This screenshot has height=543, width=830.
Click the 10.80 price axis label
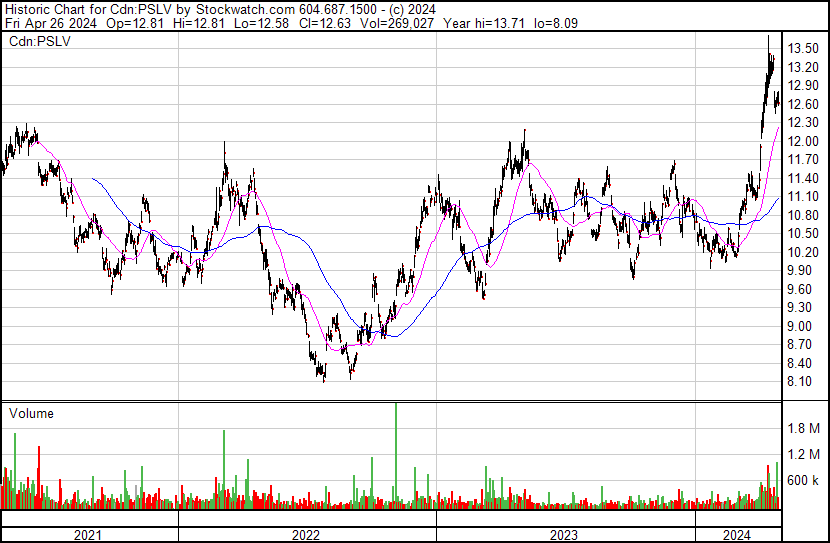(803, 215)
